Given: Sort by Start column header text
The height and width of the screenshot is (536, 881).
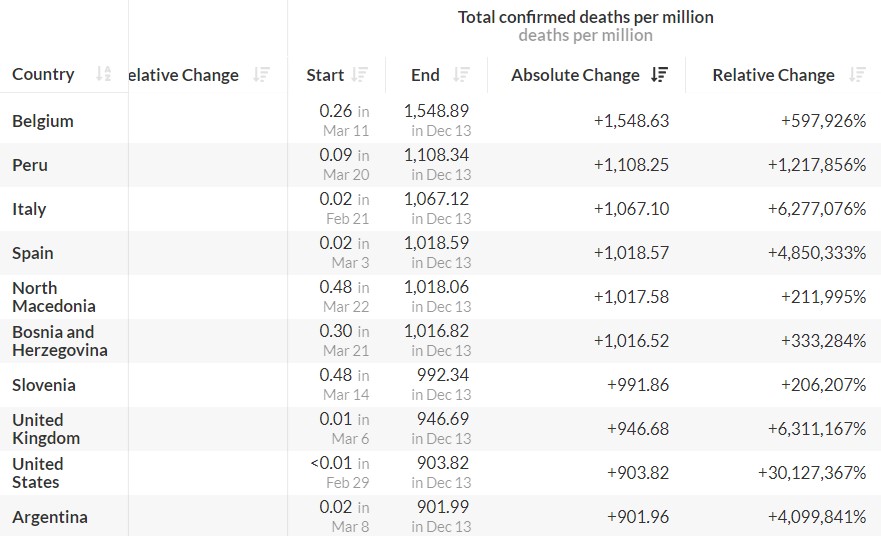Looking at the screenshot, I should coord(325,75).
